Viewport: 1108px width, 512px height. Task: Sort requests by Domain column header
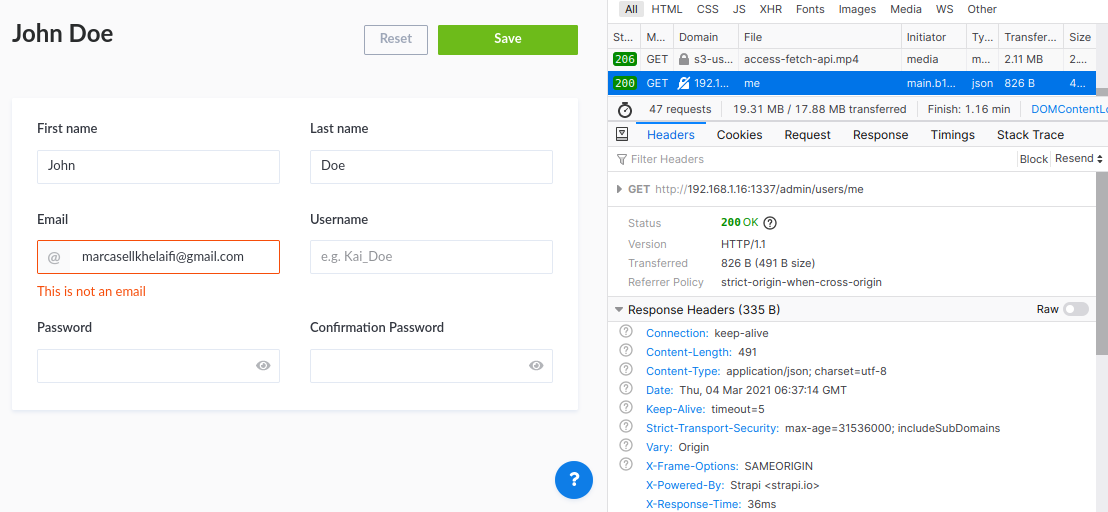coord(705,37)
